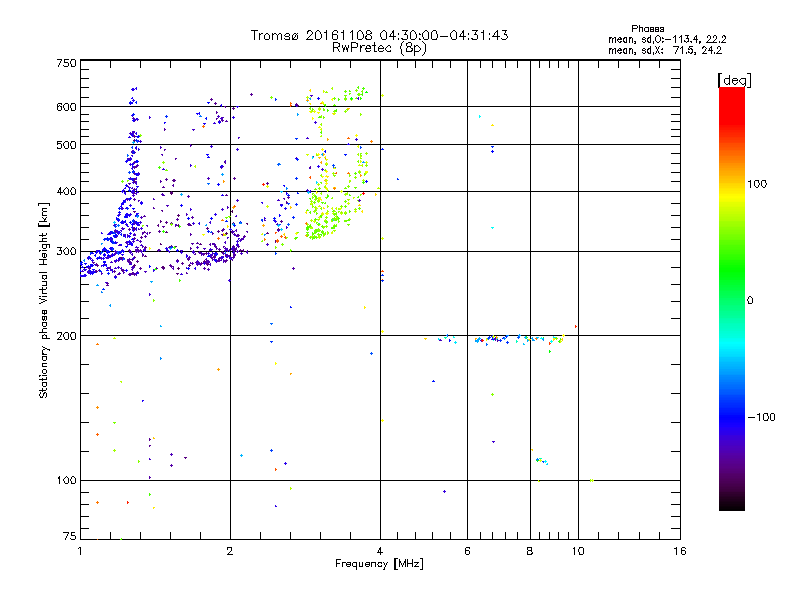
Task: Click the '4' frequency tick label
Action: (x=380, y=551)
